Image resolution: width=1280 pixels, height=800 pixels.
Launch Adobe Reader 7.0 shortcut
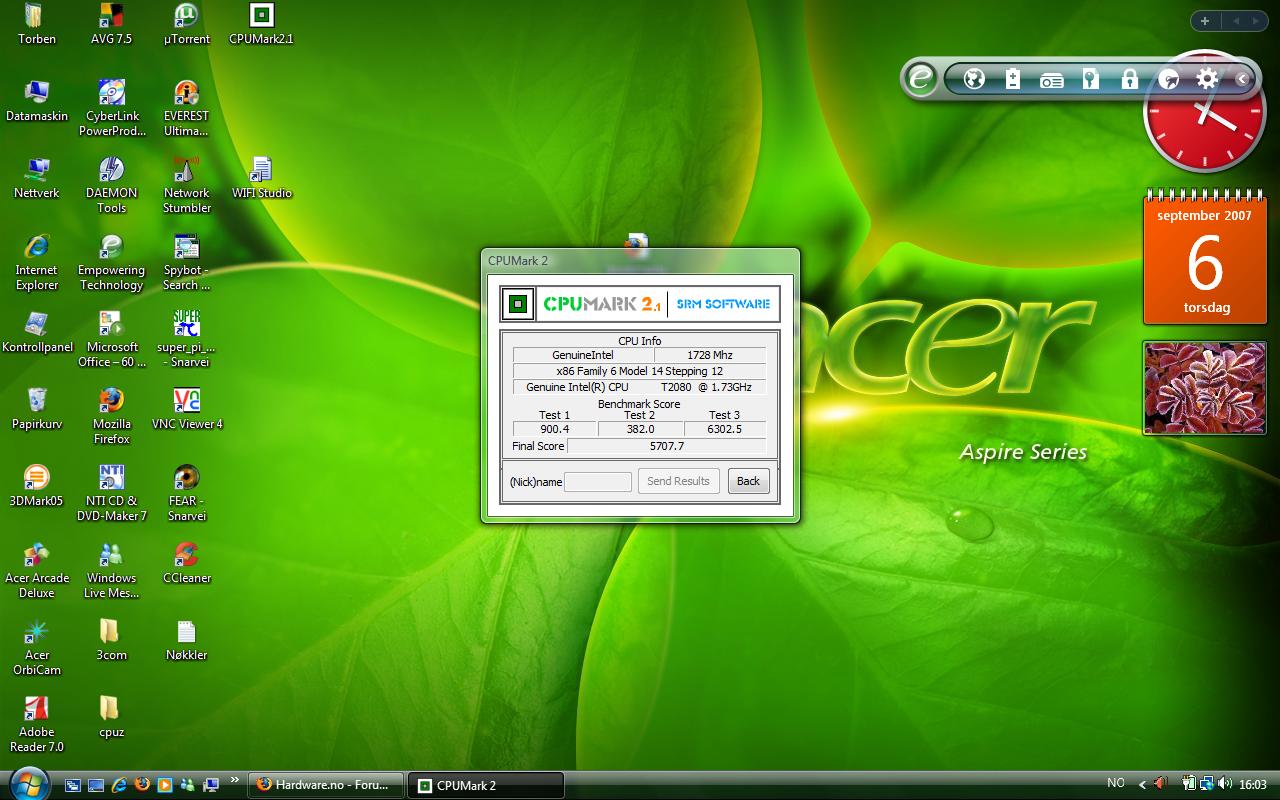pos(36,724)
